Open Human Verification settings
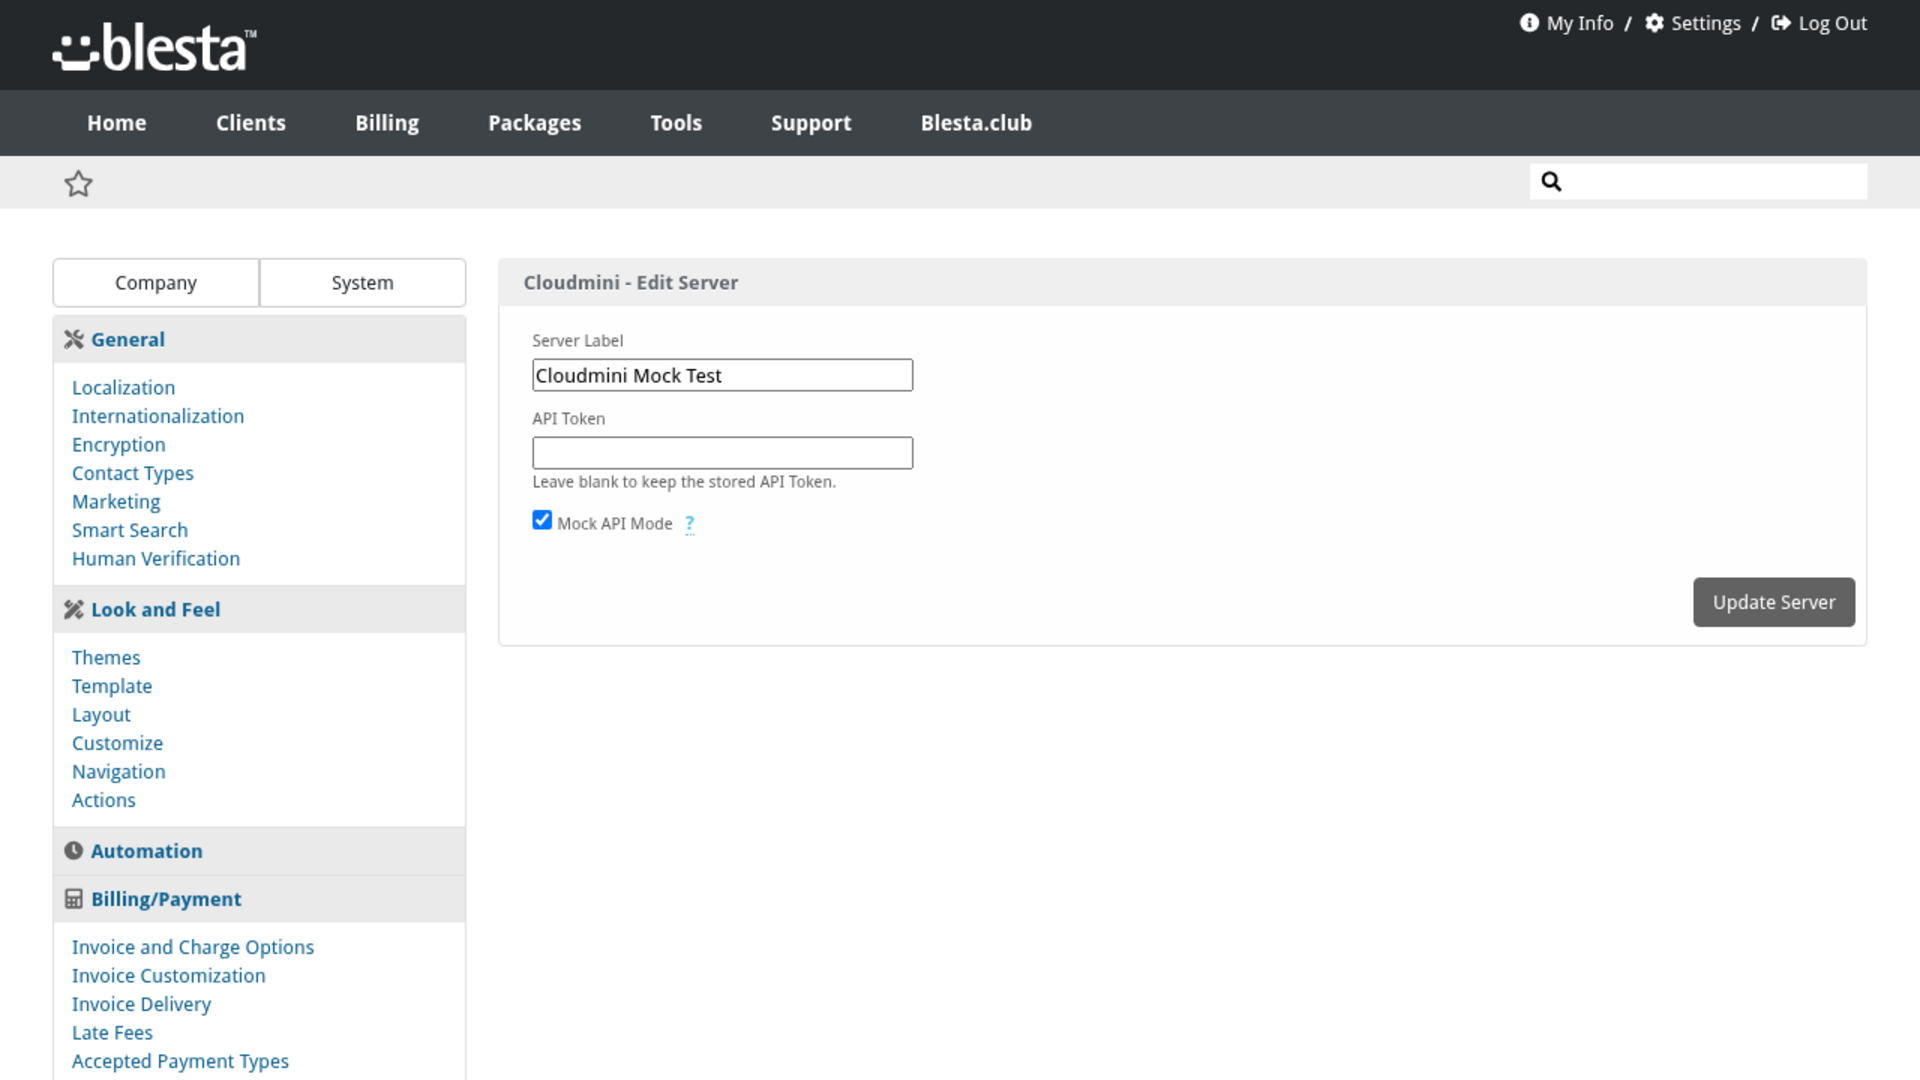Image resolution: width=1920 pixels, height=1080 pixels. (x=156, y=559)
